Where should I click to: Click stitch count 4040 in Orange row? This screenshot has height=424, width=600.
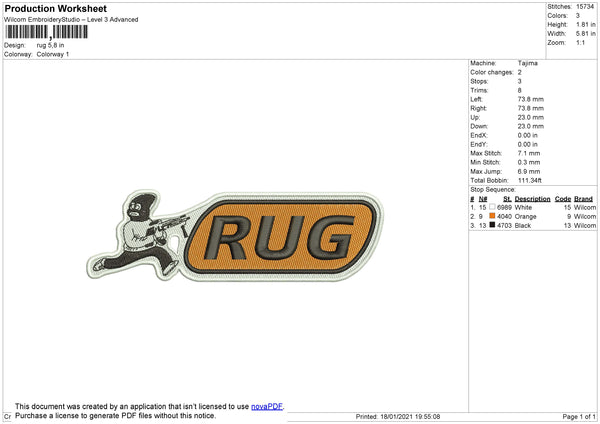[504, 217]
